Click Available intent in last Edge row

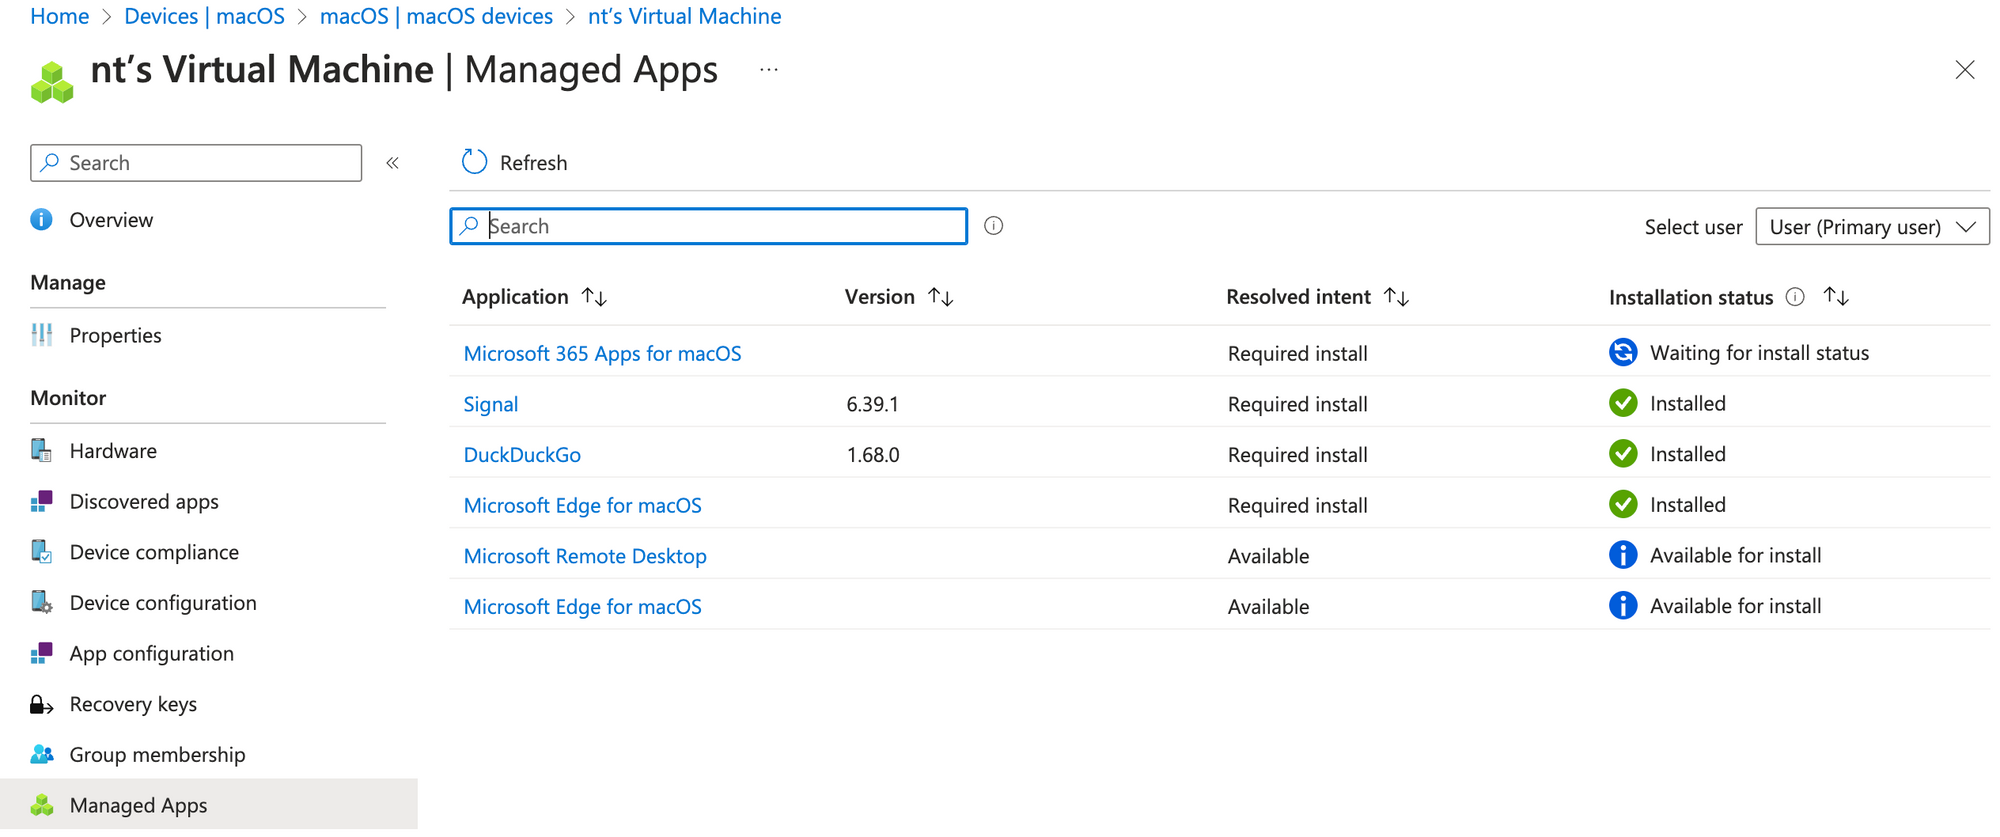[x=1268, y=607]
